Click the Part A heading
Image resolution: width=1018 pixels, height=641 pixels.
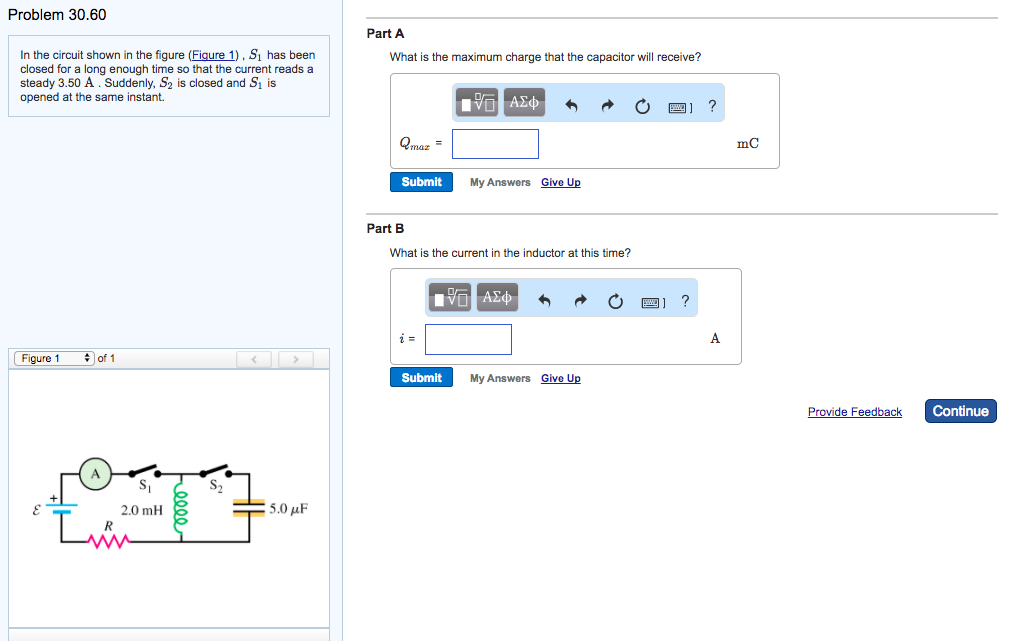(385, 34)
